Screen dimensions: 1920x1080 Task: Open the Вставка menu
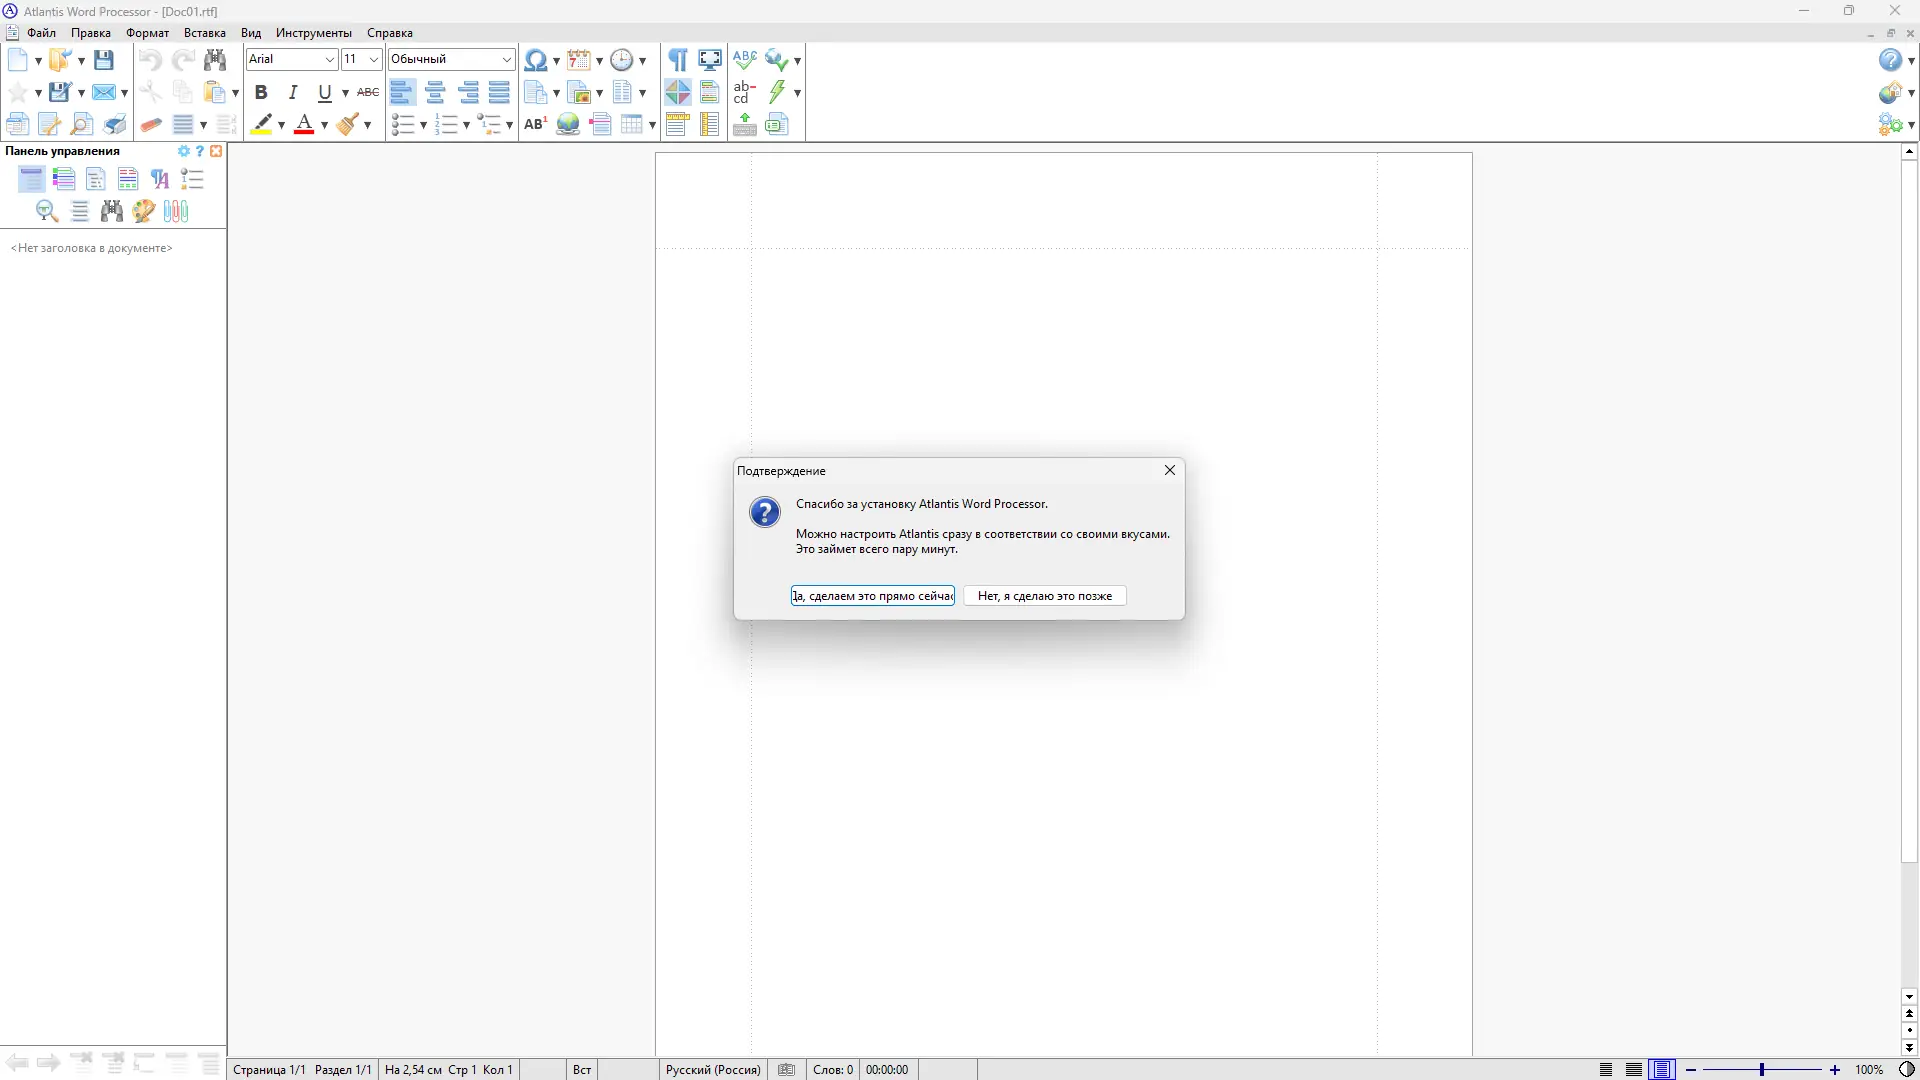click(204, 33)
